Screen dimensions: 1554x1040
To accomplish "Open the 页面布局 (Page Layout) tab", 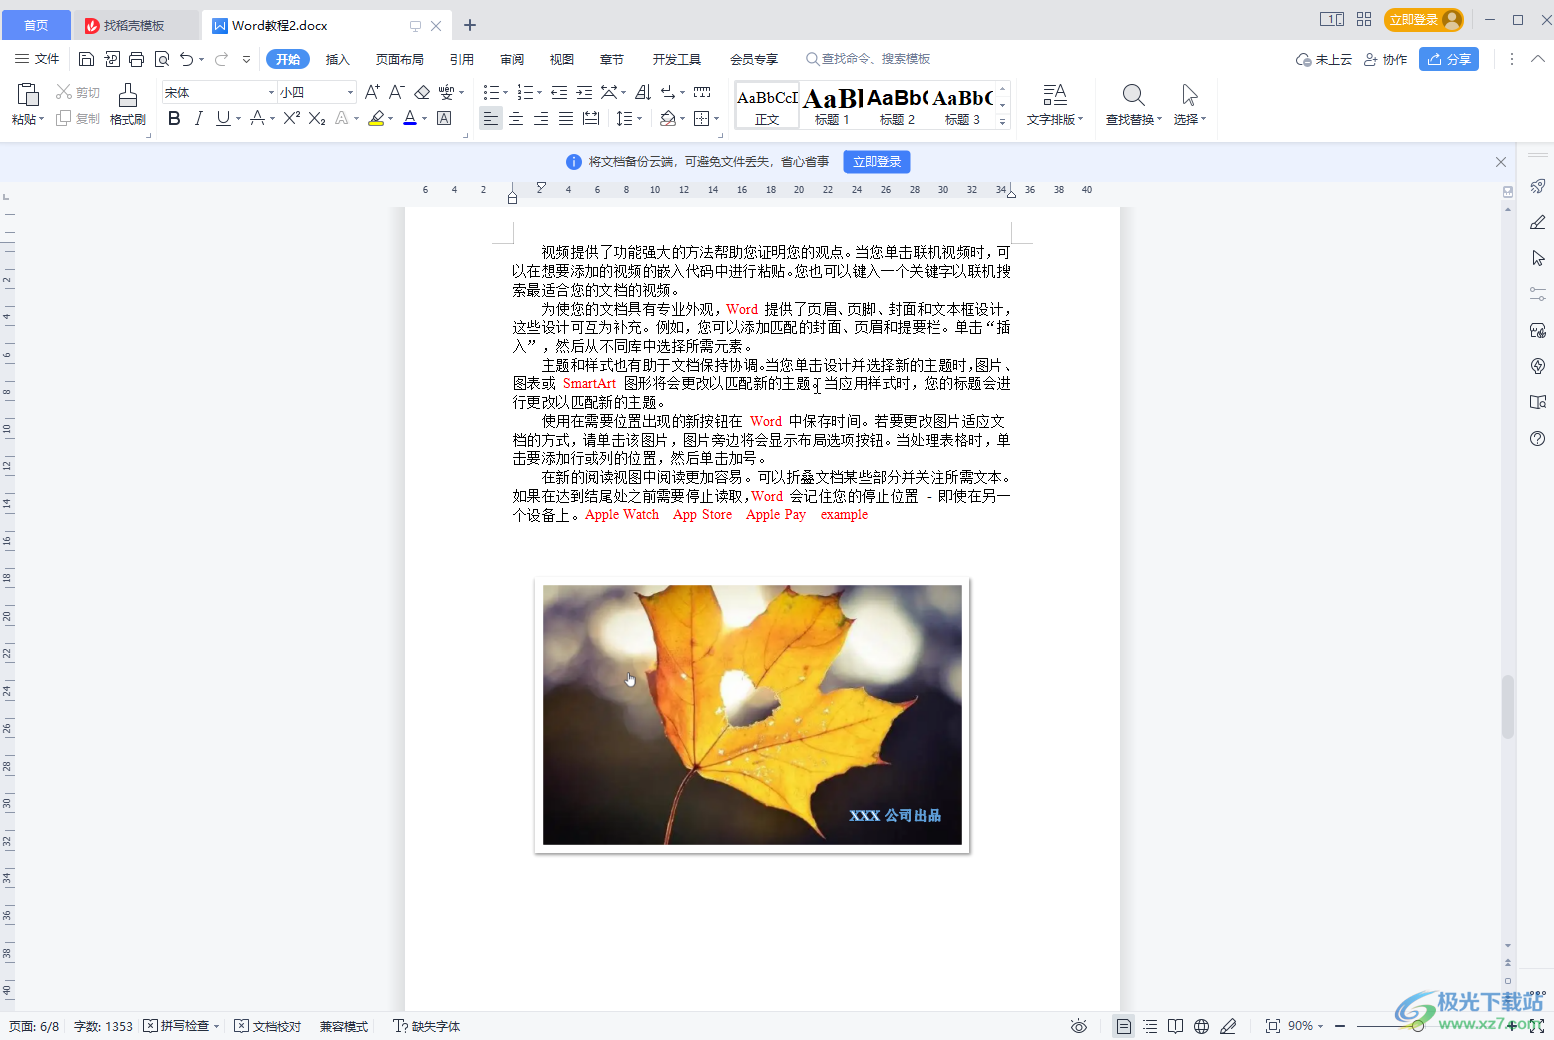I will [399, 59].
